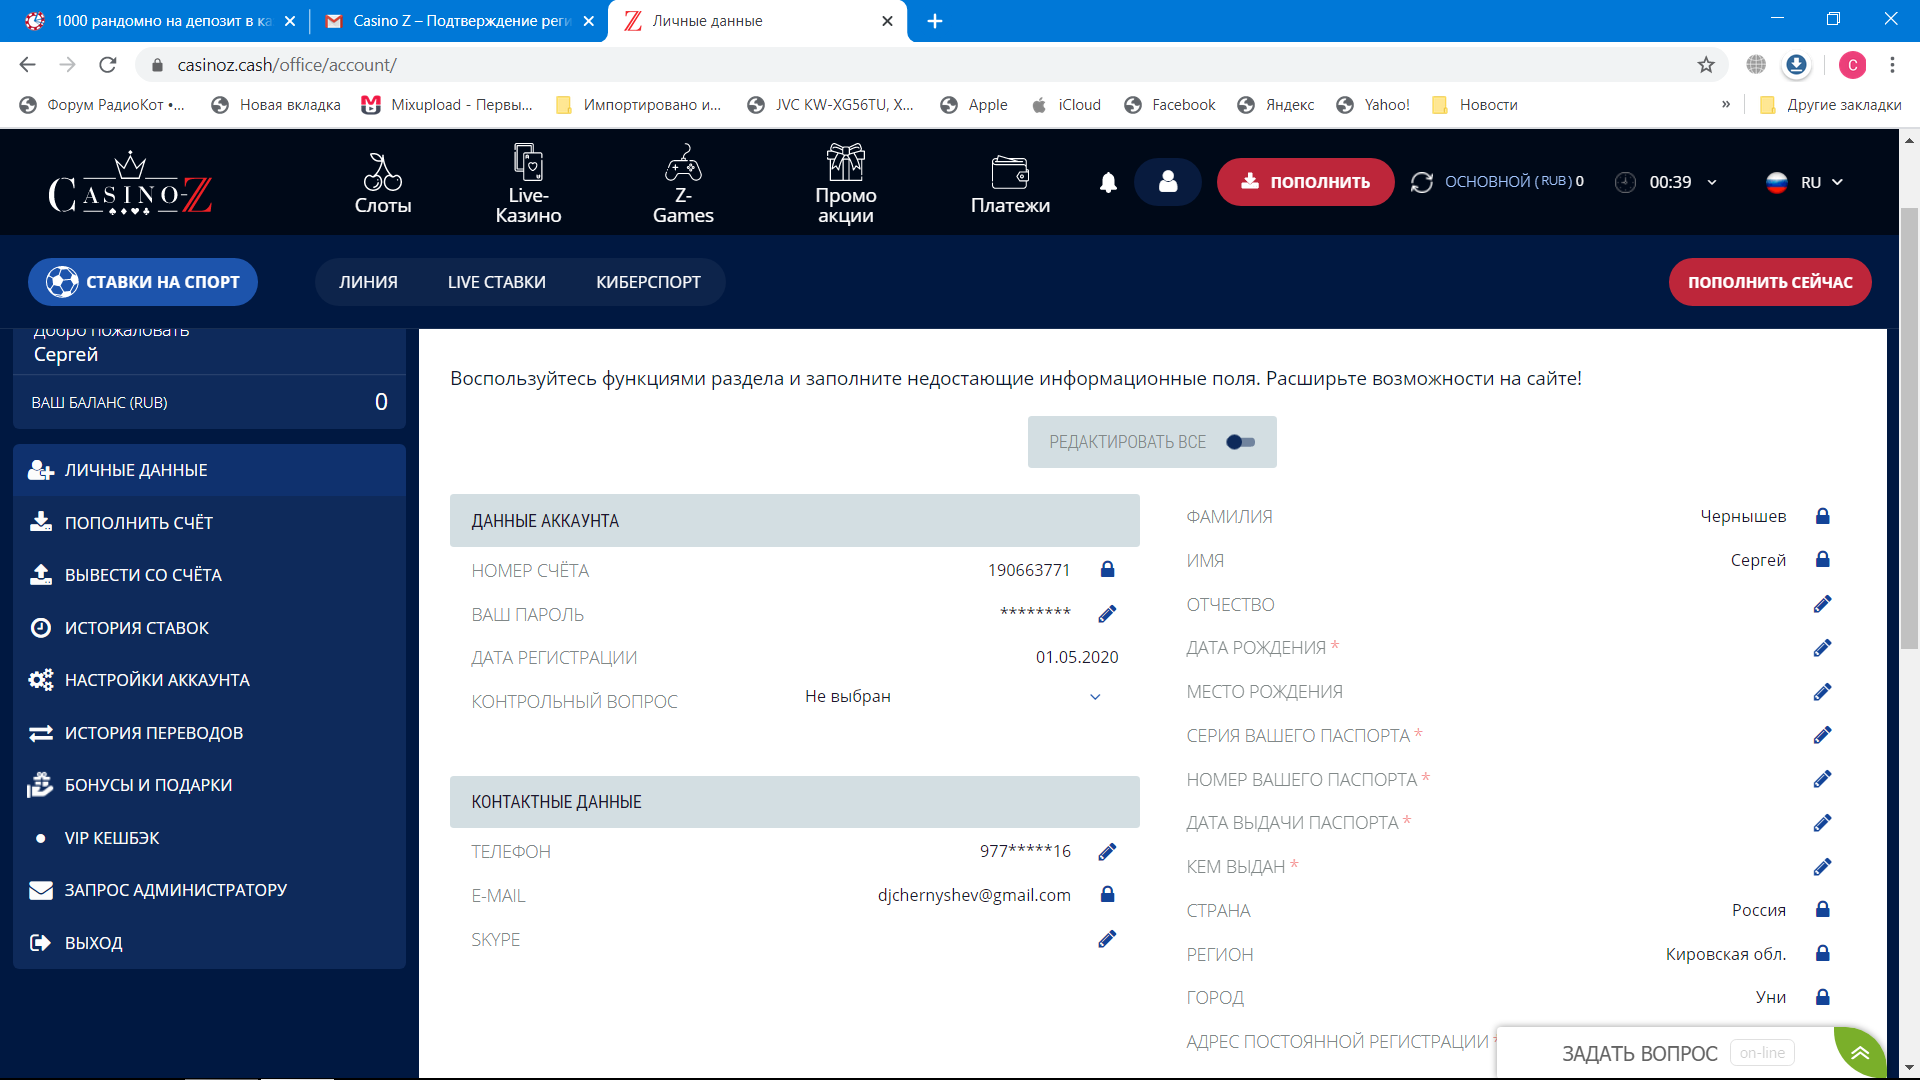Screen dimensions: 1920x1080
Task: Click Skype field edit pencil
Action: point(1107,939)
